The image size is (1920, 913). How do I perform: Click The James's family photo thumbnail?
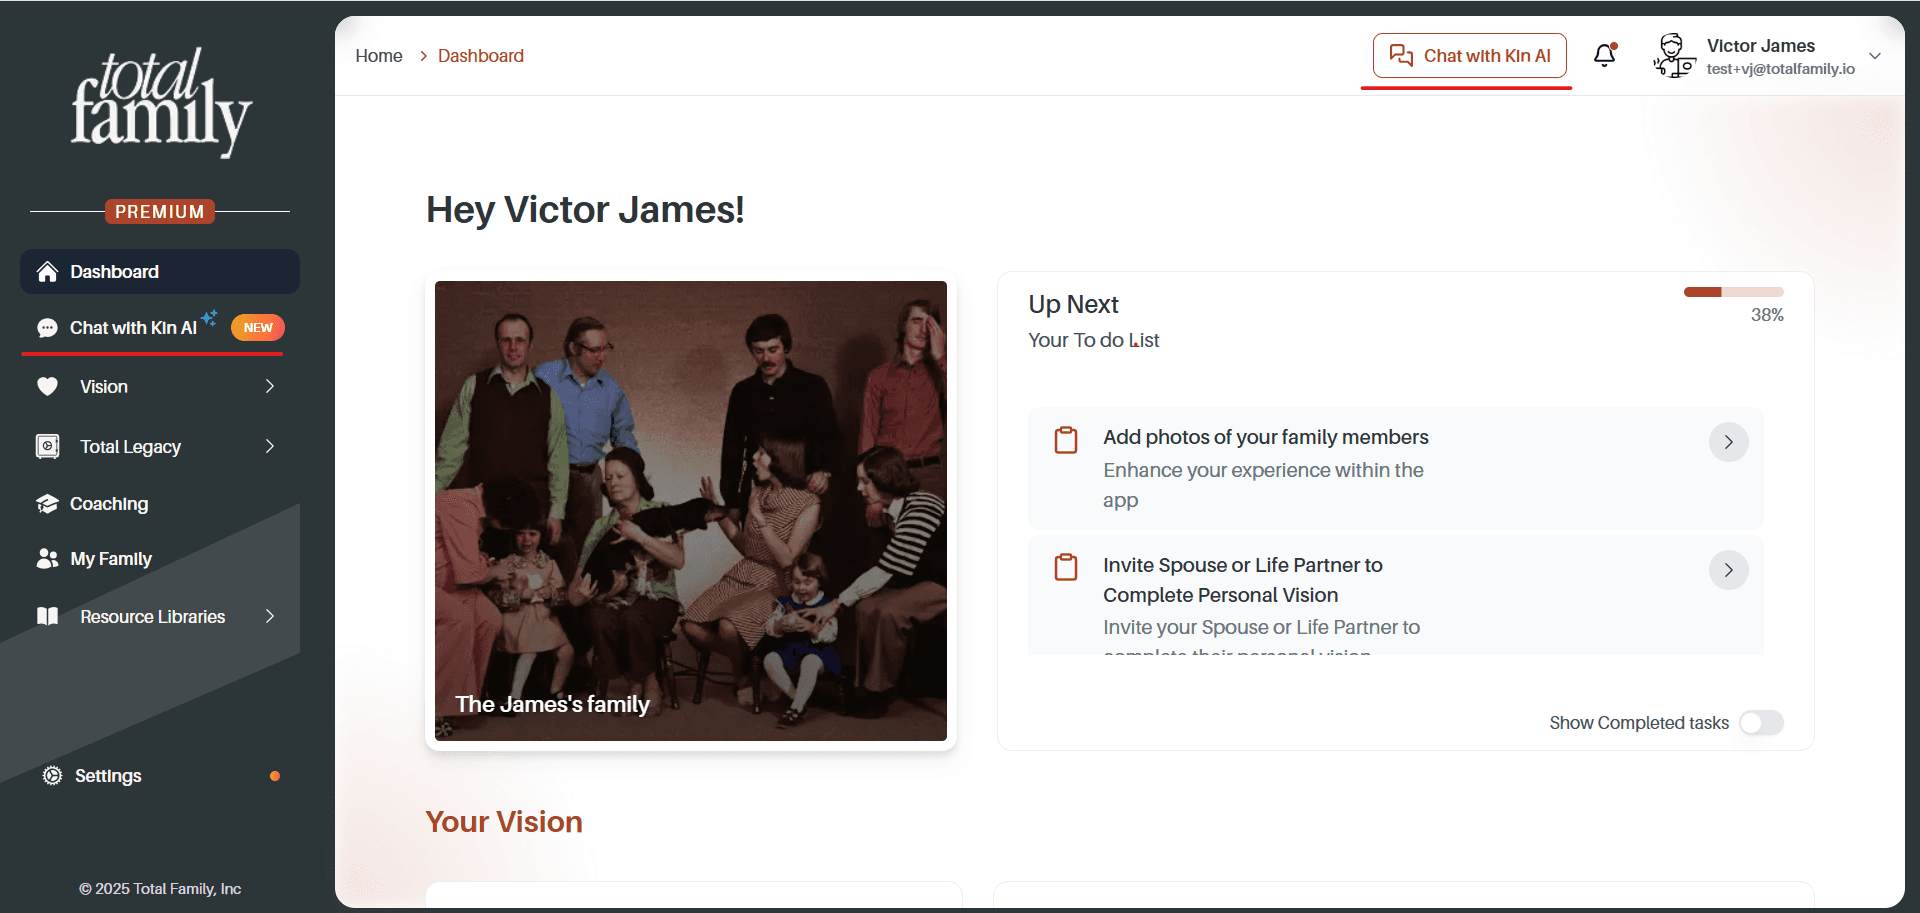pyautogui.click(x=691, y=511)
